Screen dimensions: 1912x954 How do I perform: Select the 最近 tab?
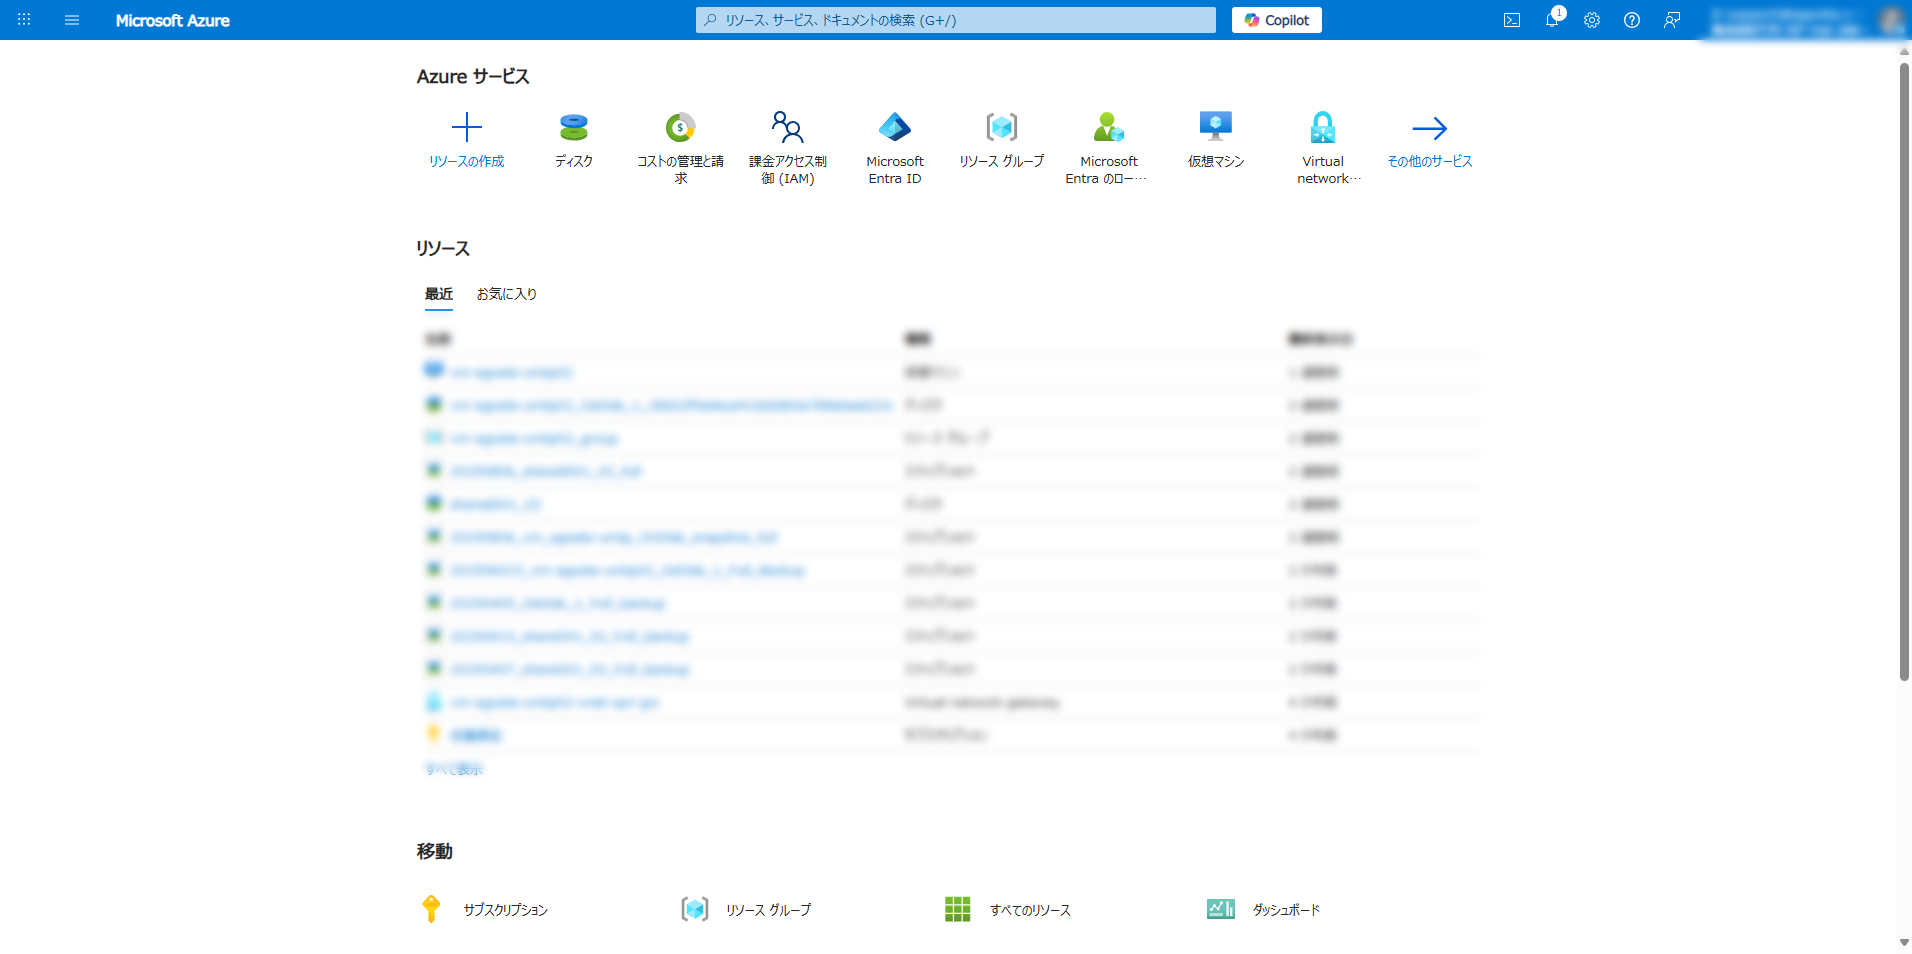pyautogui.click(x=438, y=294)
